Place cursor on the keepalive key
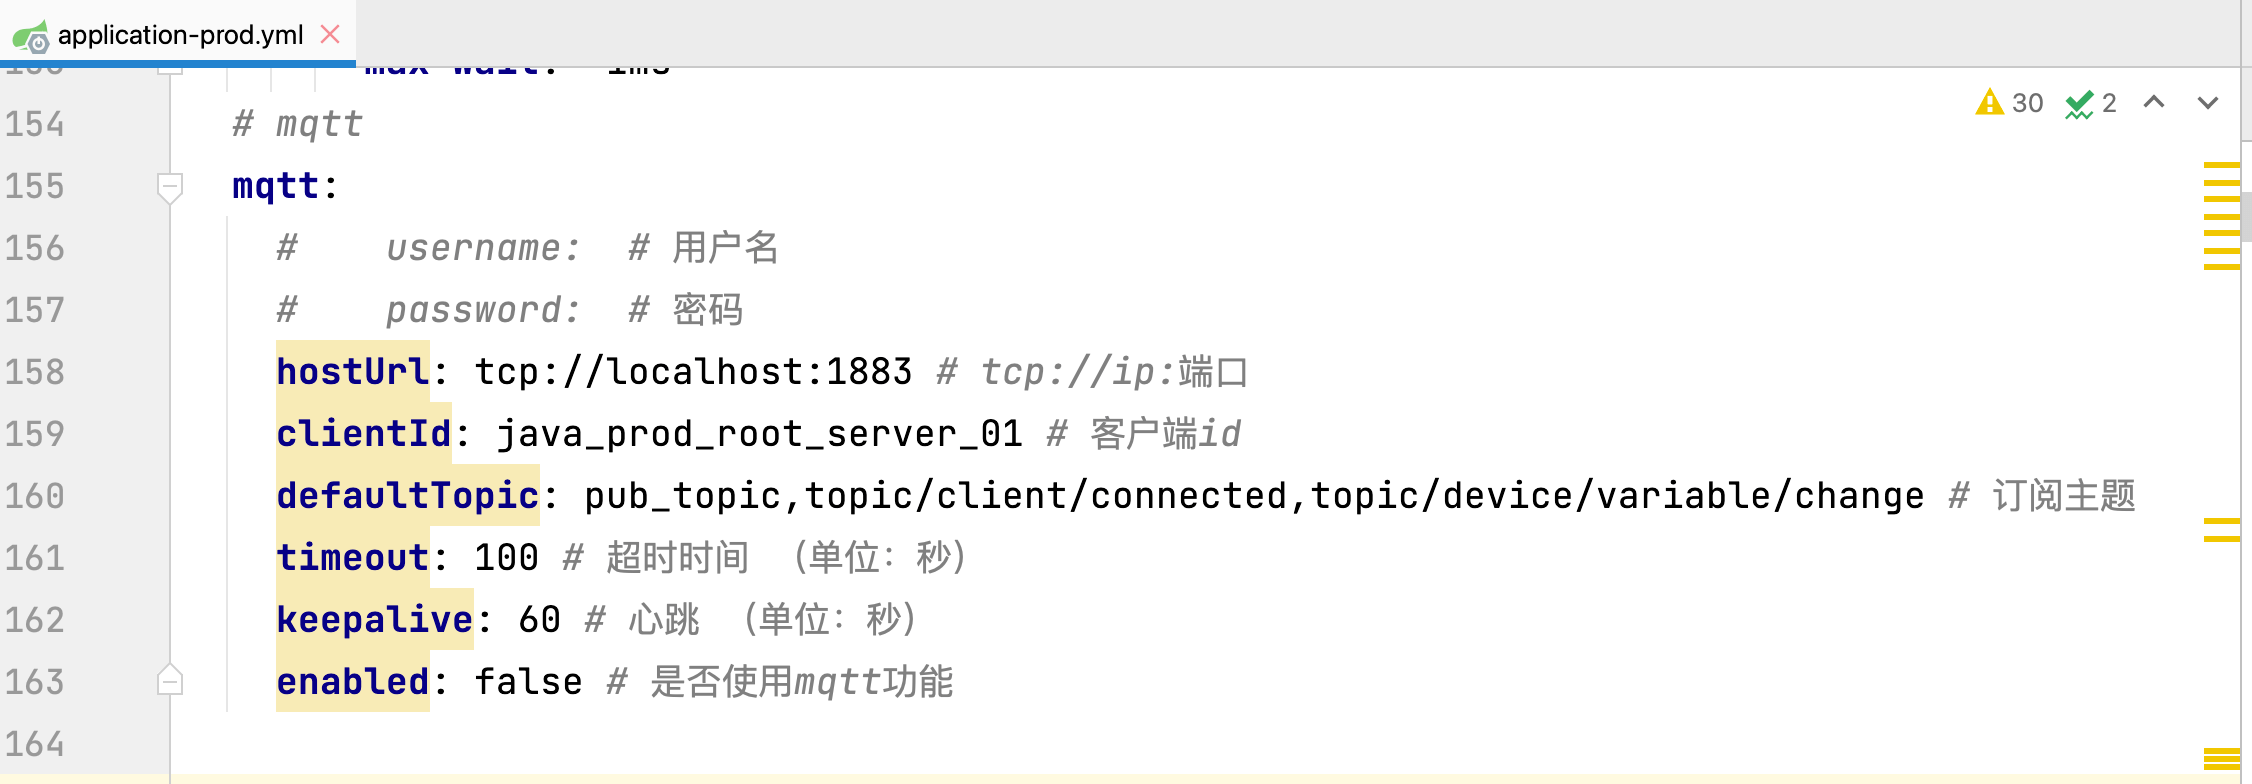Image resolution: width=2252 pixels, height=784 pixels. click(374, 620)
